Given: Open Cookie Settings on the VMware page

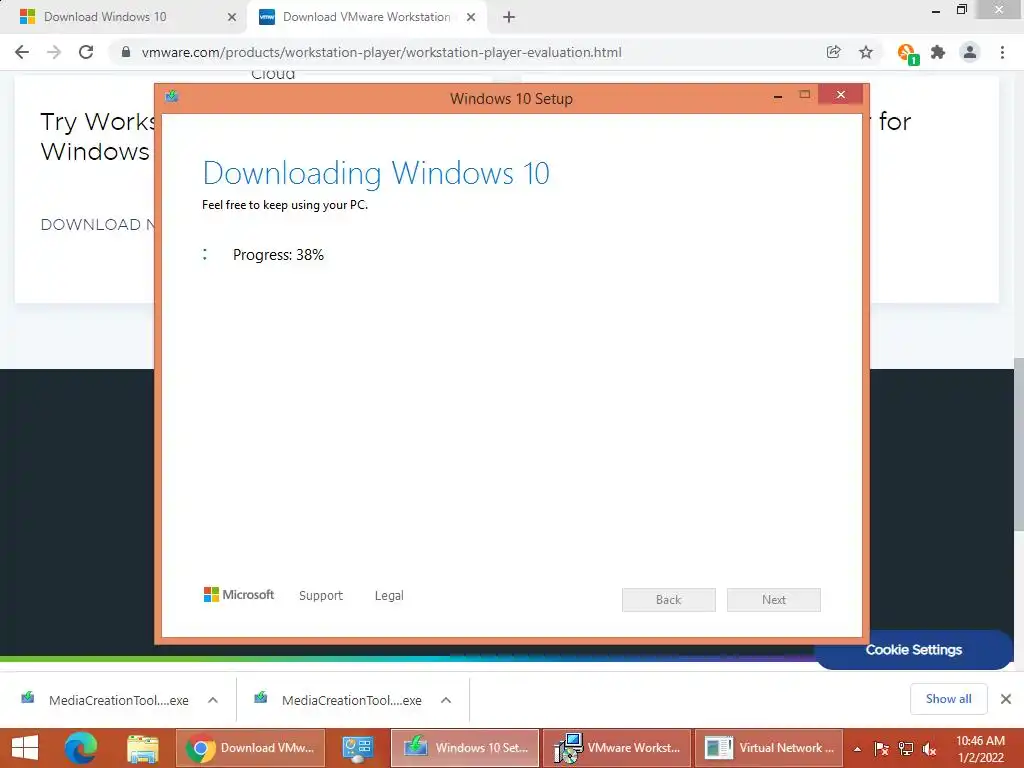Looking at the screenshot, I should point(914,650).
